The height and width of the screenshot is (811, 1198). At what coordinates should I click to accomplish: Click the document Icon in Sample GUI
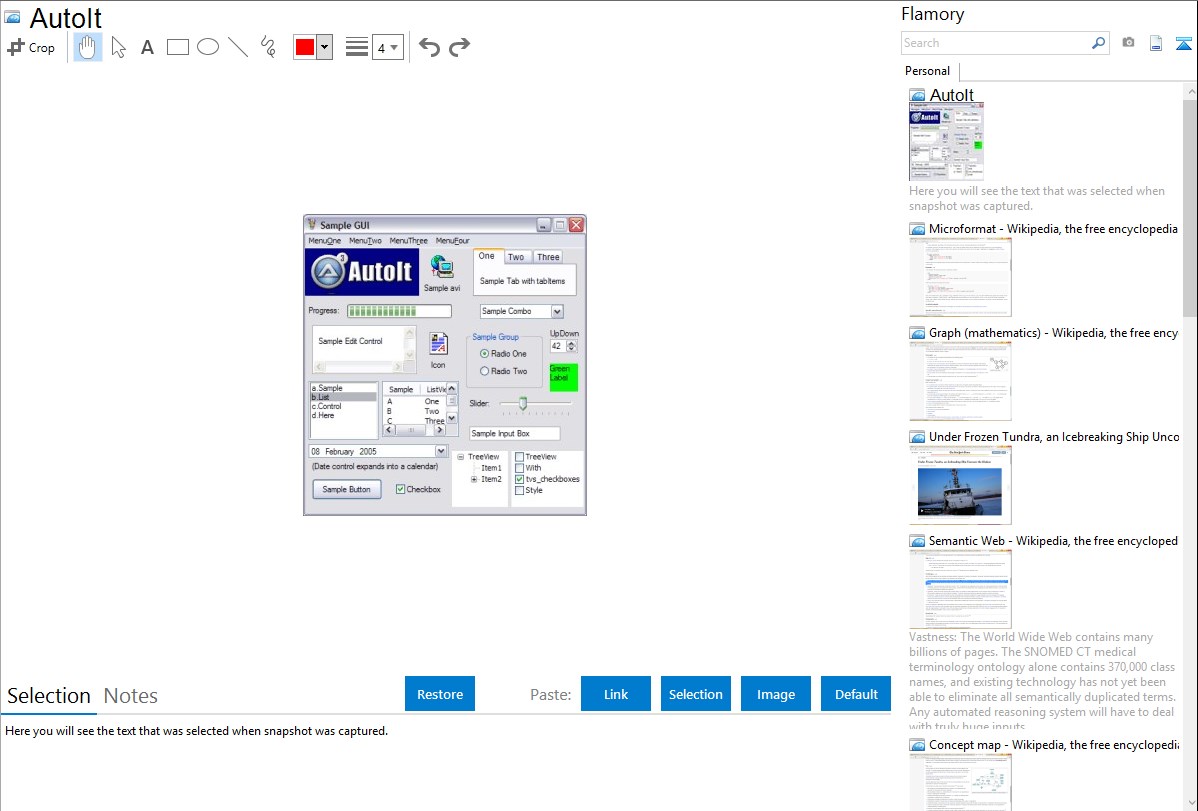click(x=438, y=344)
